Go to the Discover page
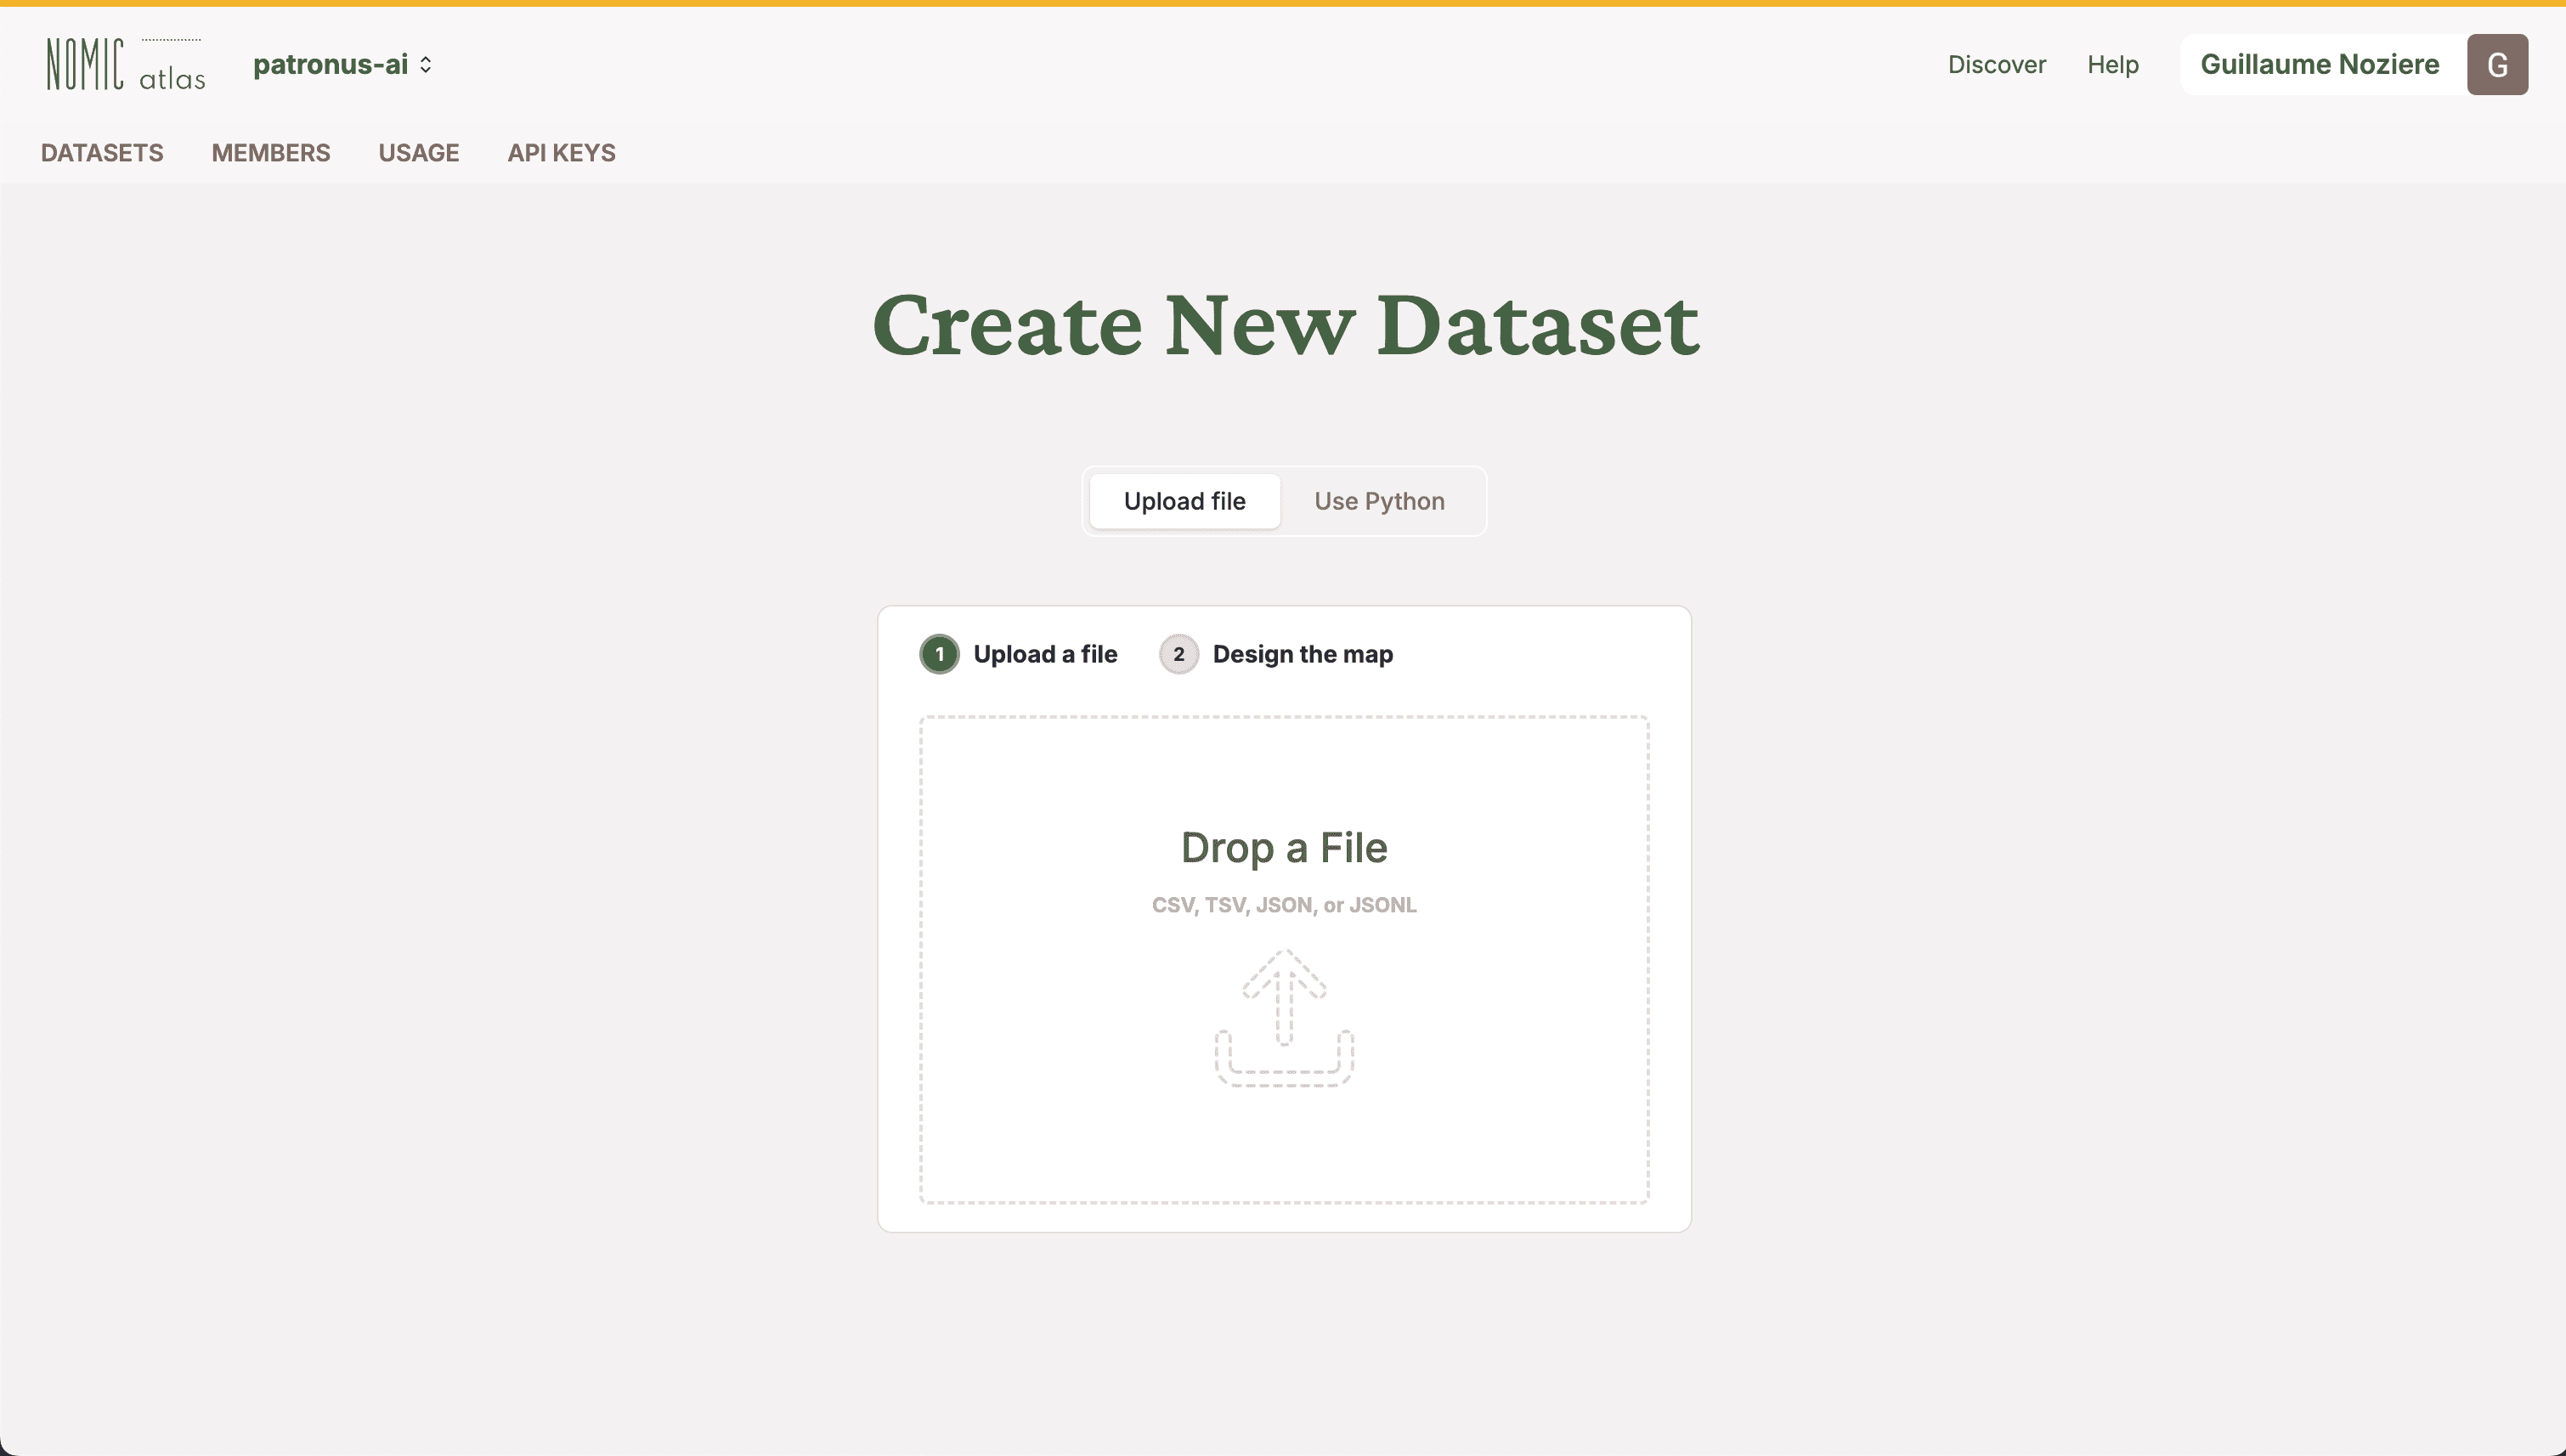This screenshot has width=2566, height=1456. pyautogui.click(x=1996, y=65)
